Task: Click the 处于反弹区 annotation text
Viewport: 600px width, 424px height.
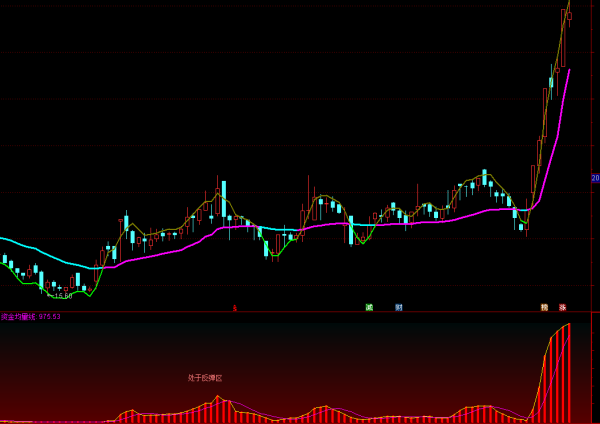Action: click(205, 378)
